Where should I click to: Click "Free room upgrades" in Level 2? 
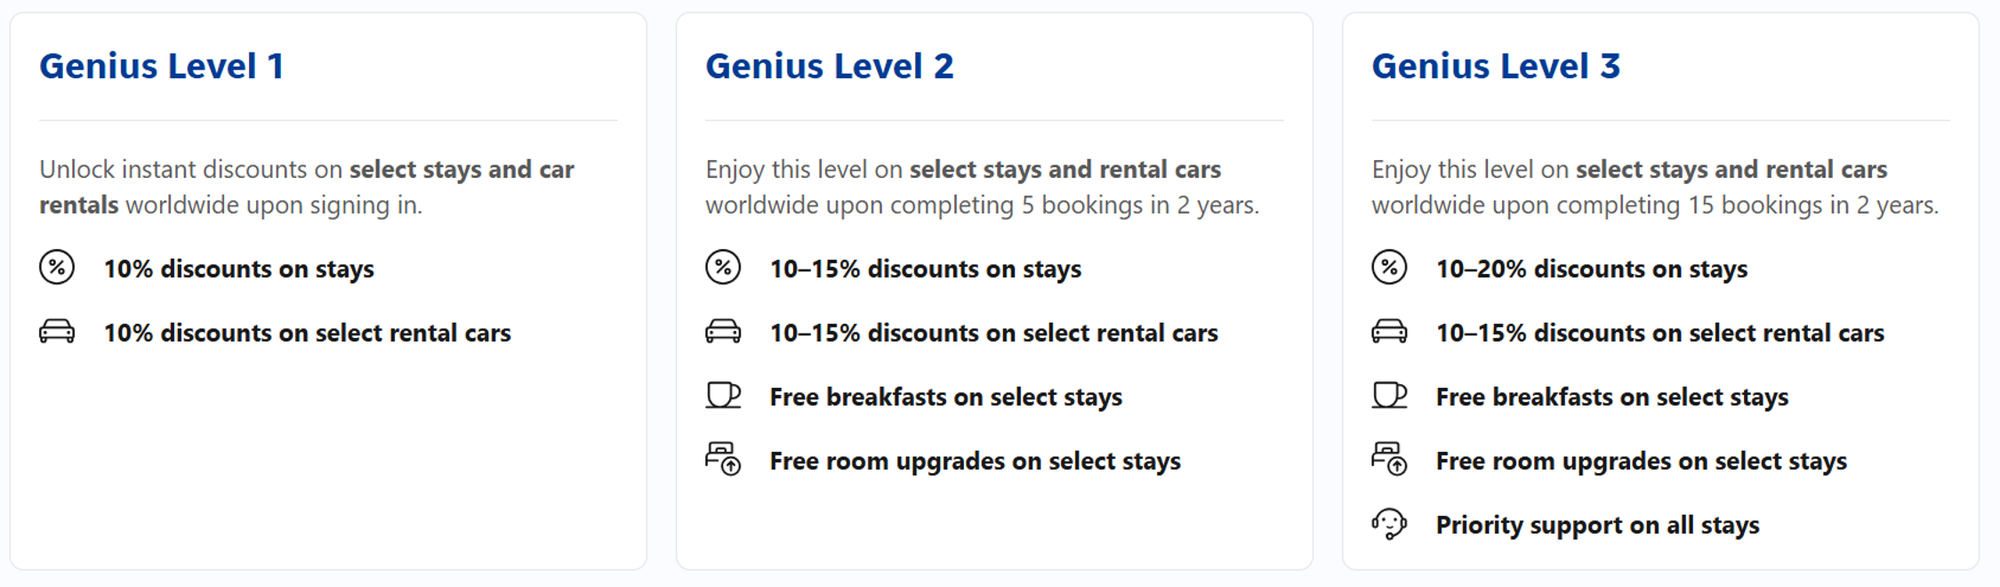pos(975,461)
